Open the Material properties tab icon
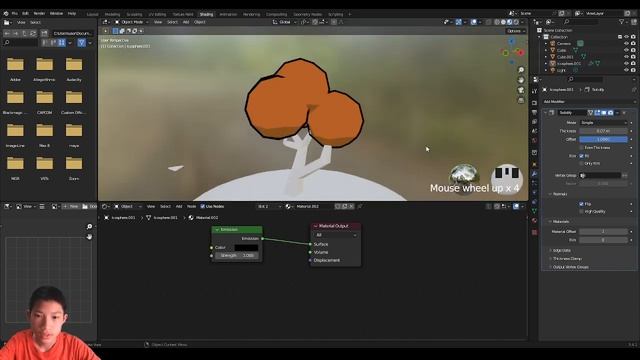The image size is (640, 360). pyautogui.click(x=534, y=220)
